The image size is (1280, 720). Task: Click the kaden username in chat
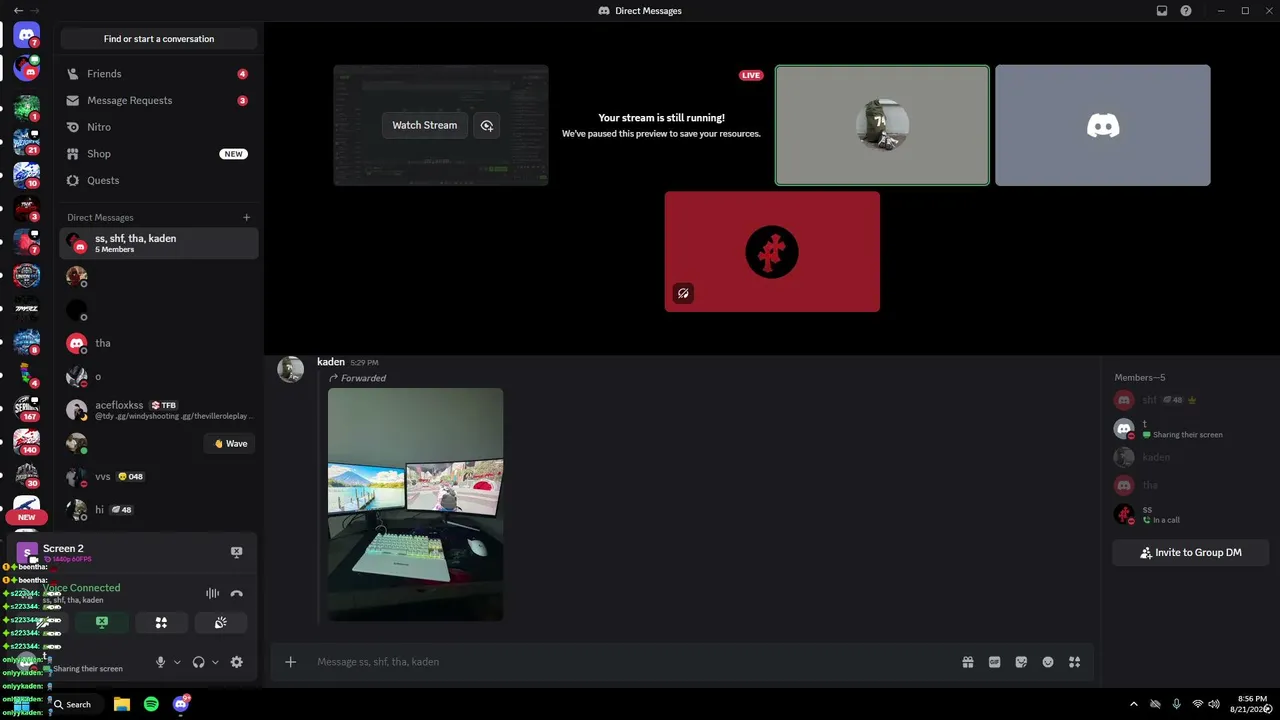click(x=331, y=362)
